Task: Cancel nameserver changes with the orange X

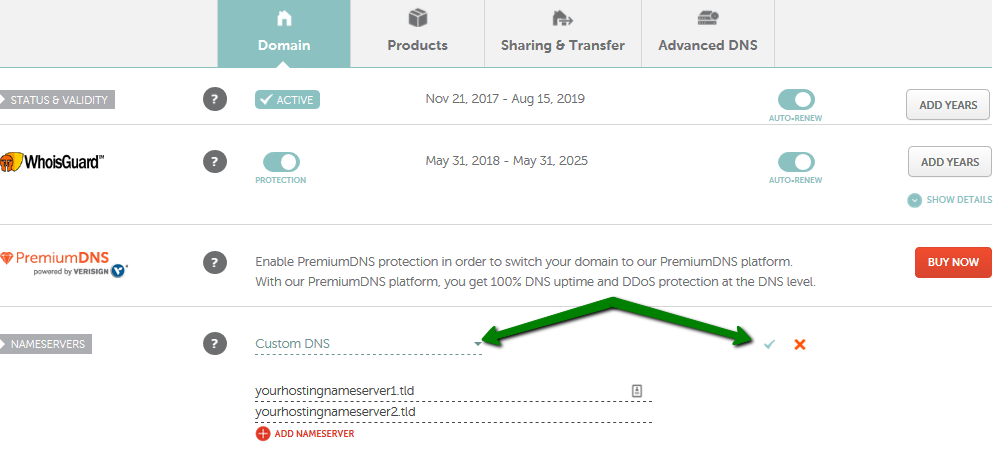Action: (x=800, y=345)
